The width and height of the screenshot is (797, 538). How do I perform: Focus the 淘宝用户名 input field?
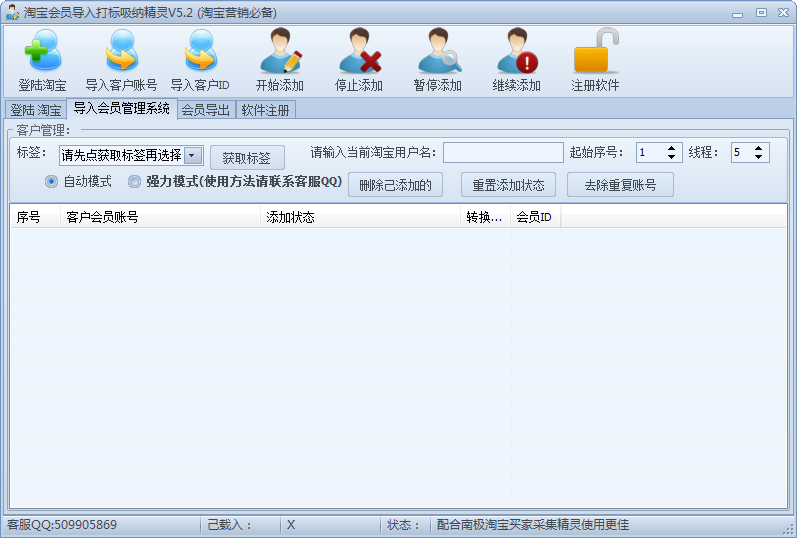point(503,153)
